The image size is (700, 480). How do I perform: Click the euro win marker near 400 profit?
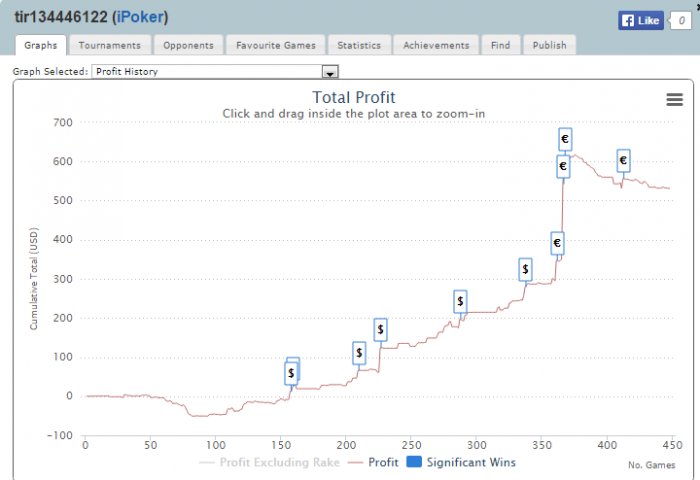[557, 243]
